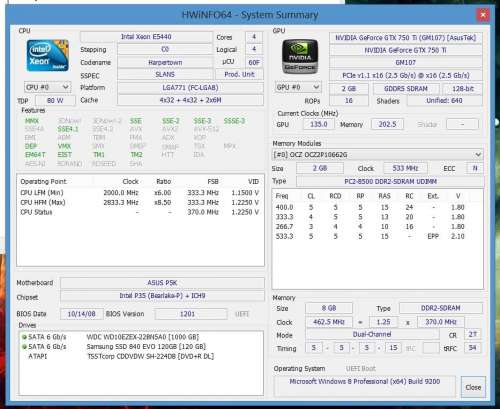500x409 pixels.
Task: Open the GPU #0 selector dropdown
Action: tap(298, 87)
